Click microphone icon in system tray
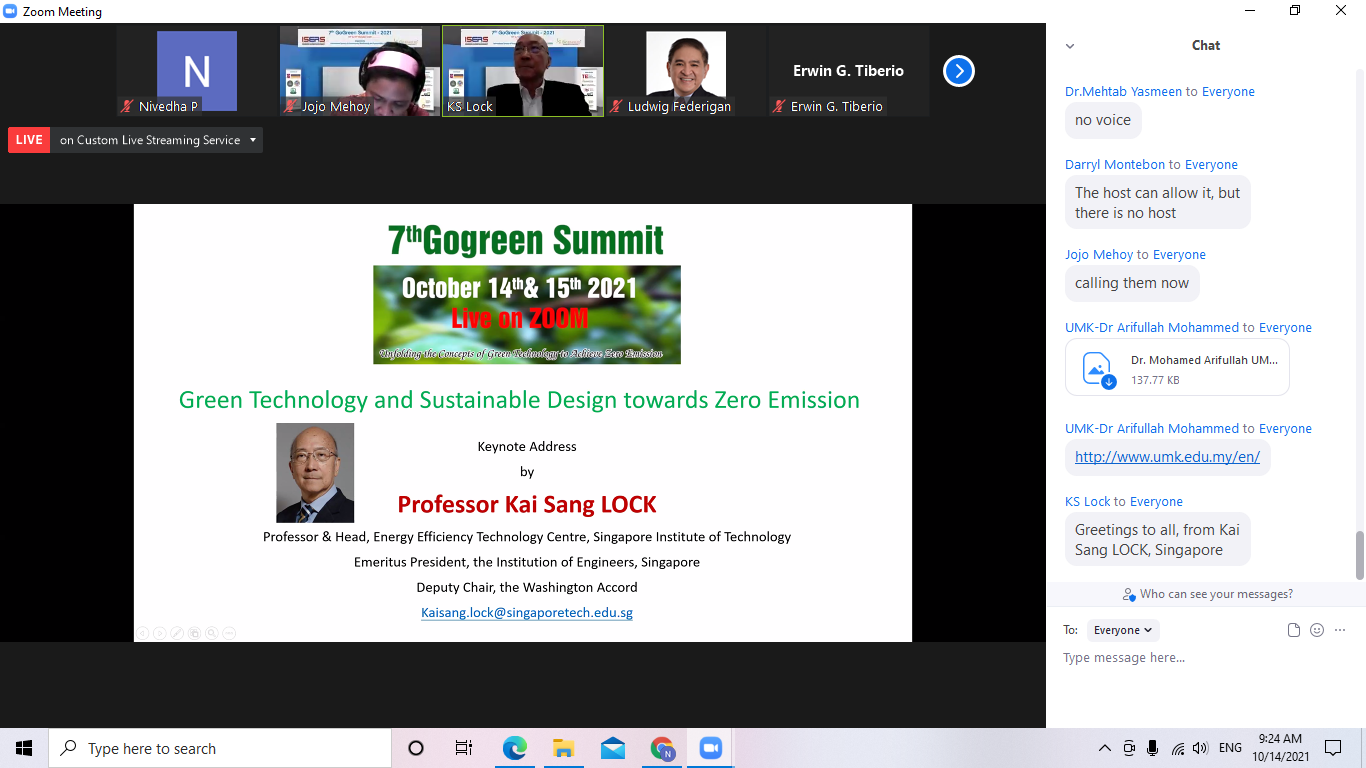 [x=1153, y=748]
